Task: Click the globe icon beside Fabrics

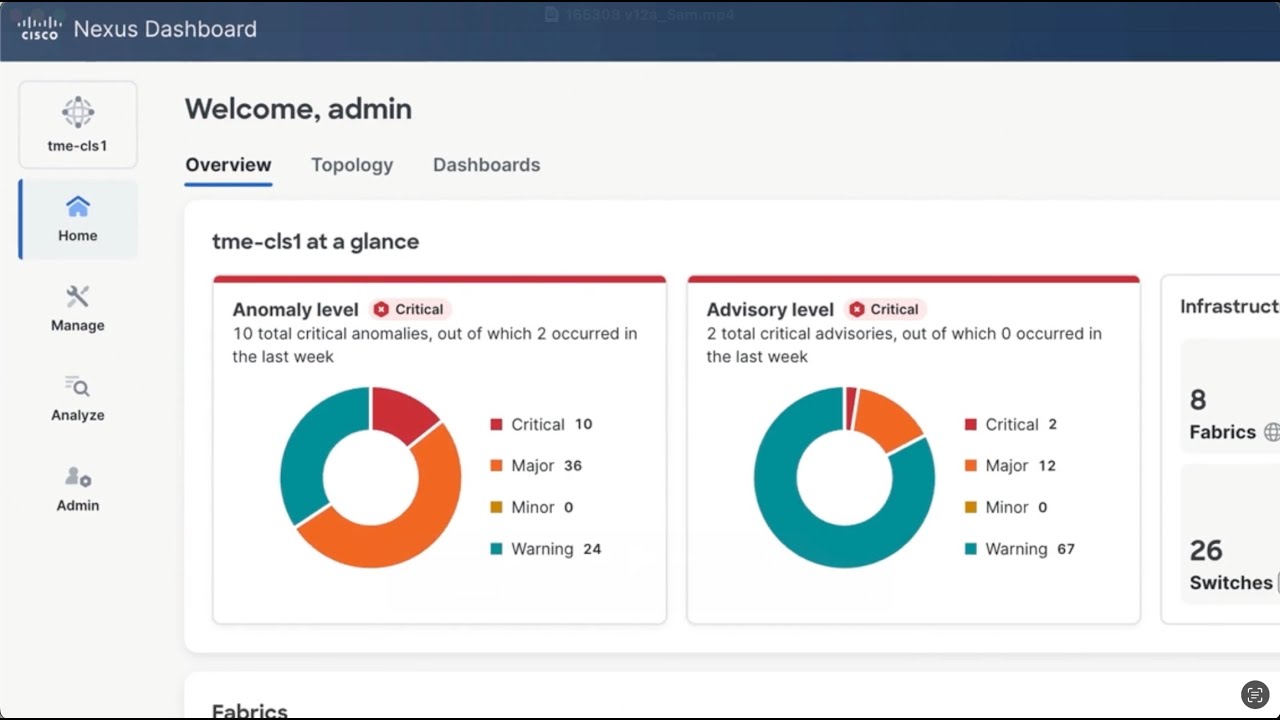Action: click(x=1271, y=432)
